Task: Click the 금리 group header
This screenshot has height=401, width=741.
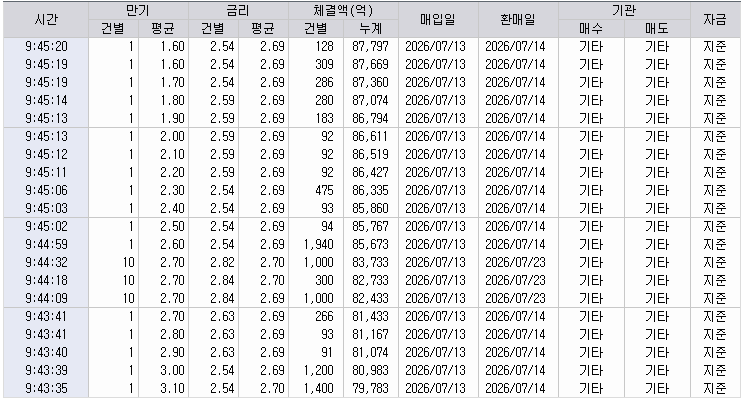Action: 238,11
